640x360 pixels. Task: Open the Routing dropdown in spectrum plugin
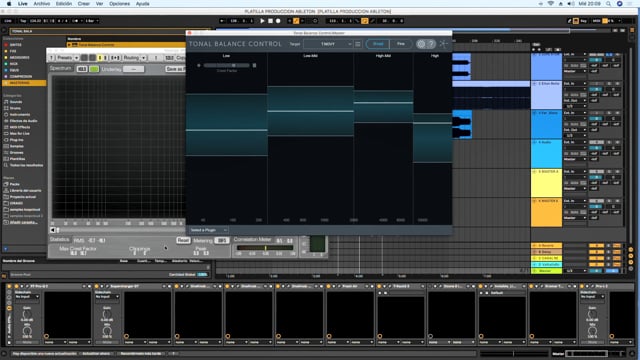[x=134, y=58]
